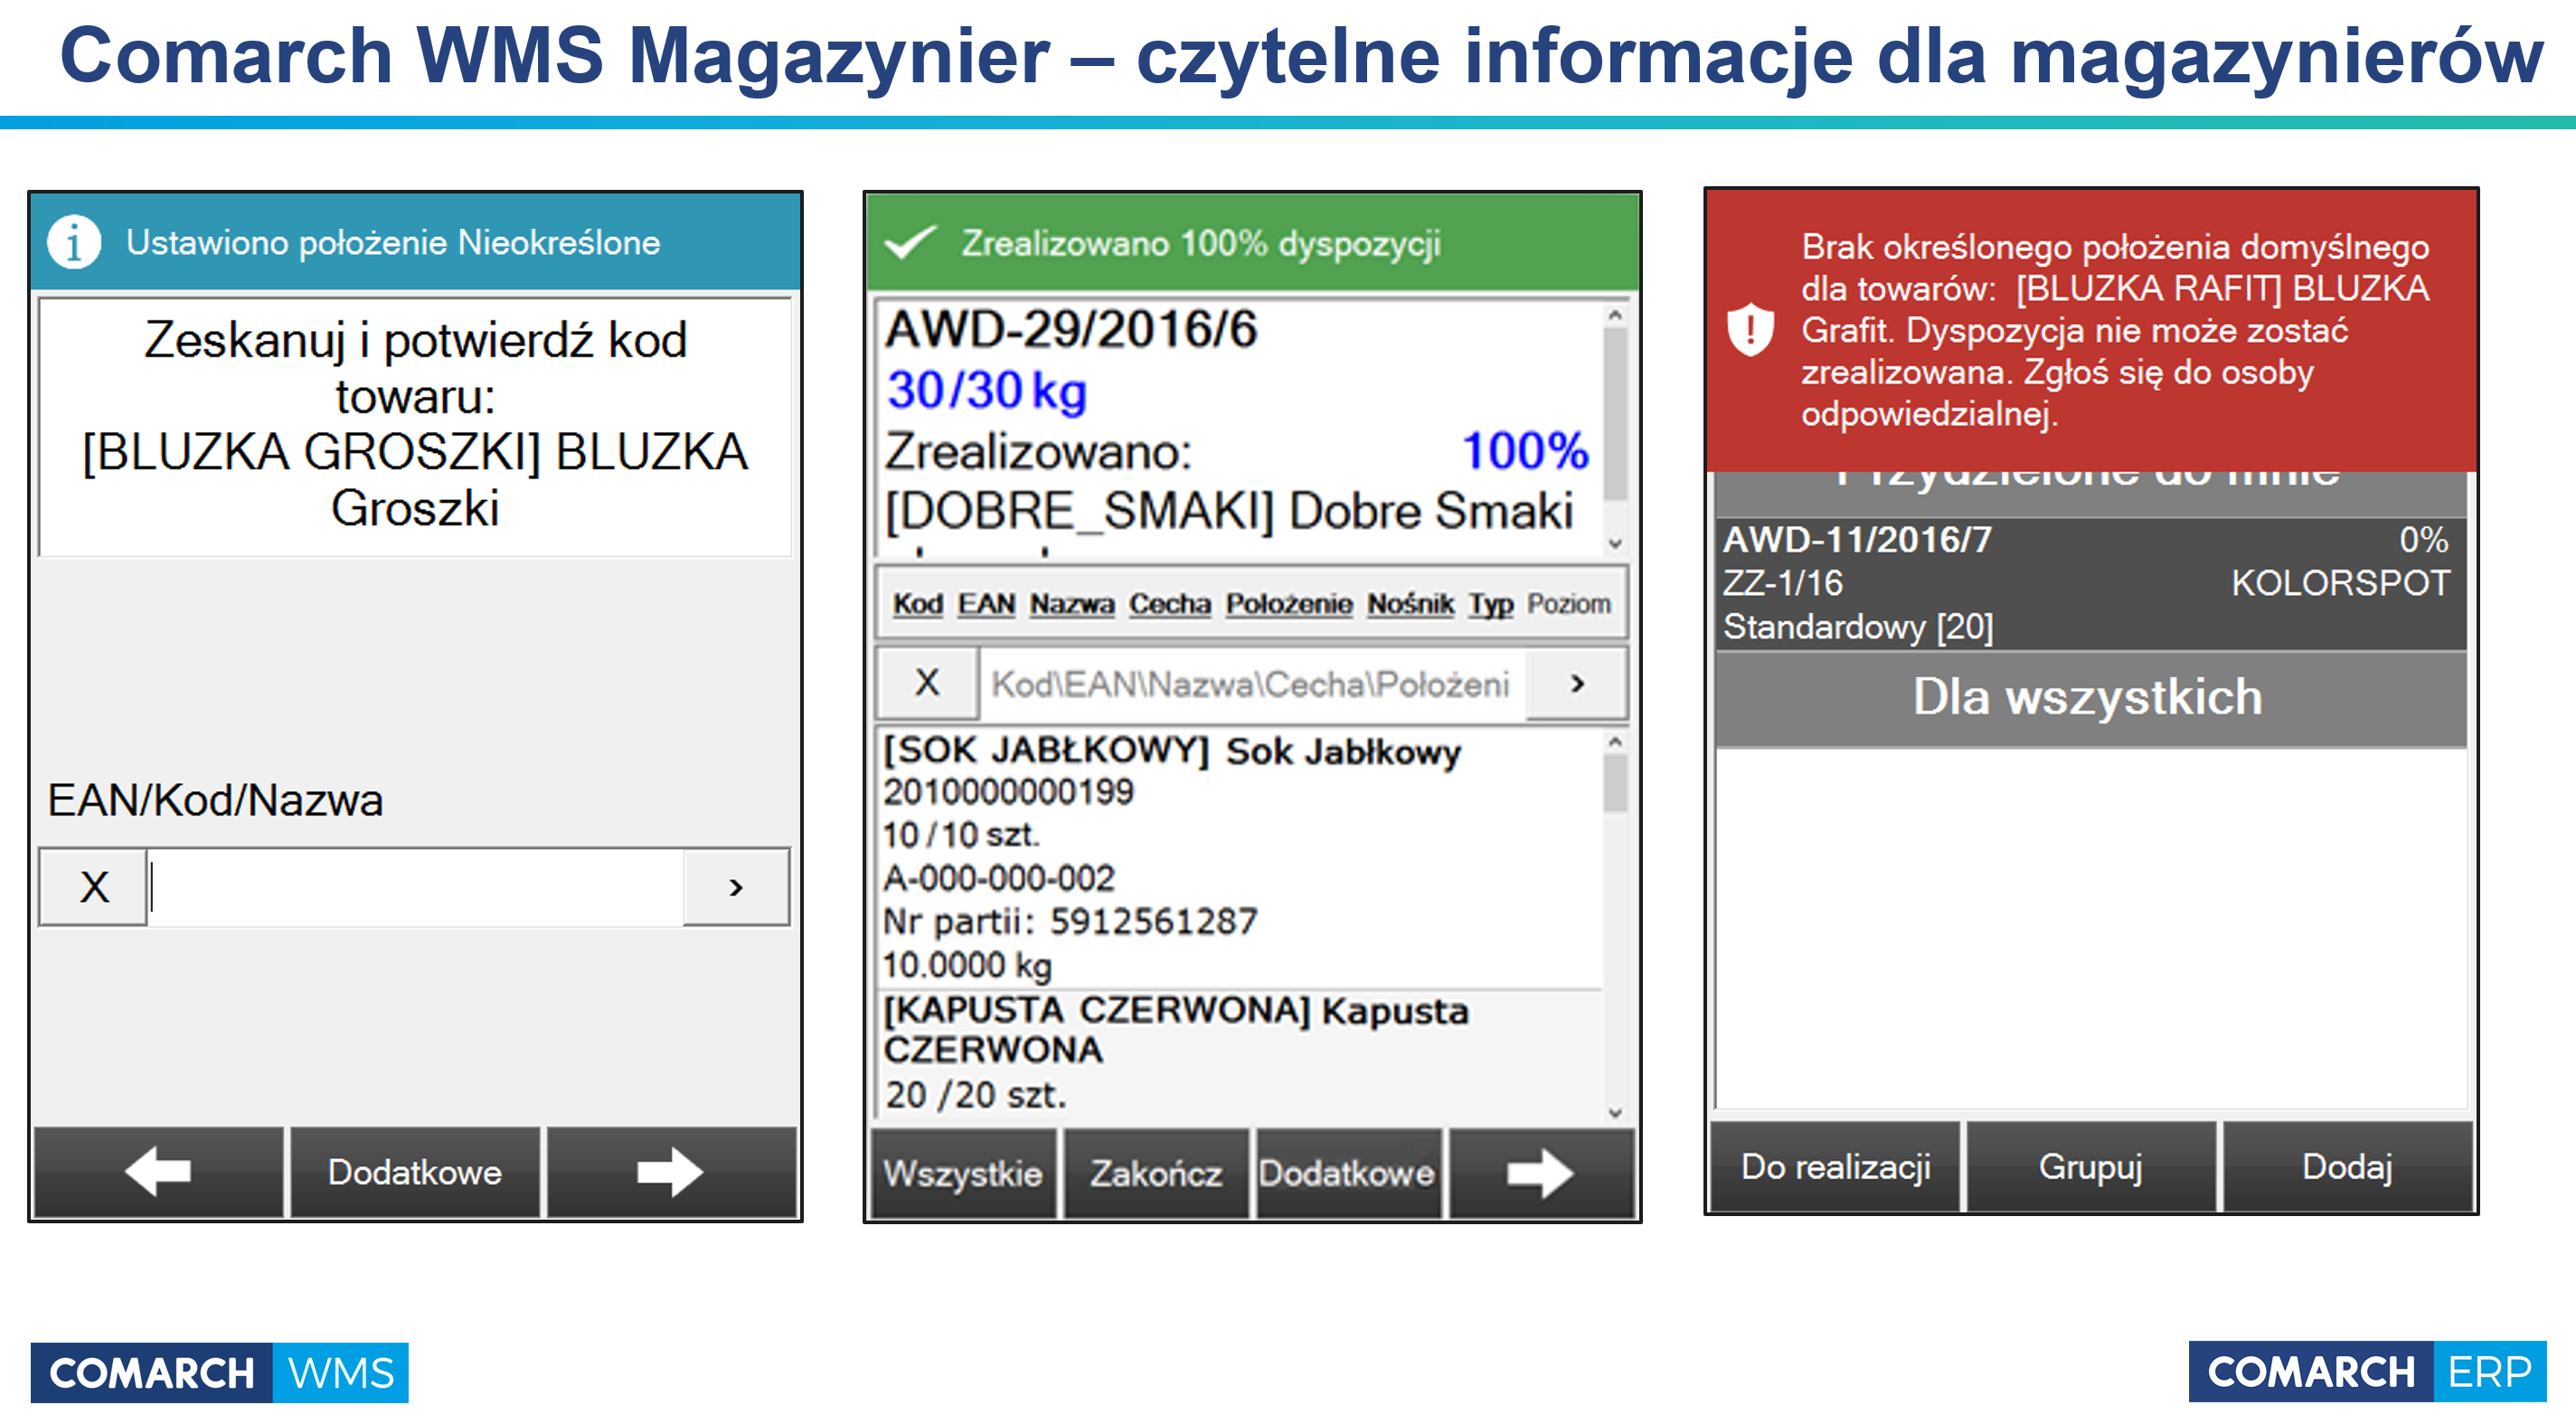Select the Cecha filter tab
The height and width of the screenshot is (1424, 2576).
[1170, 604]
